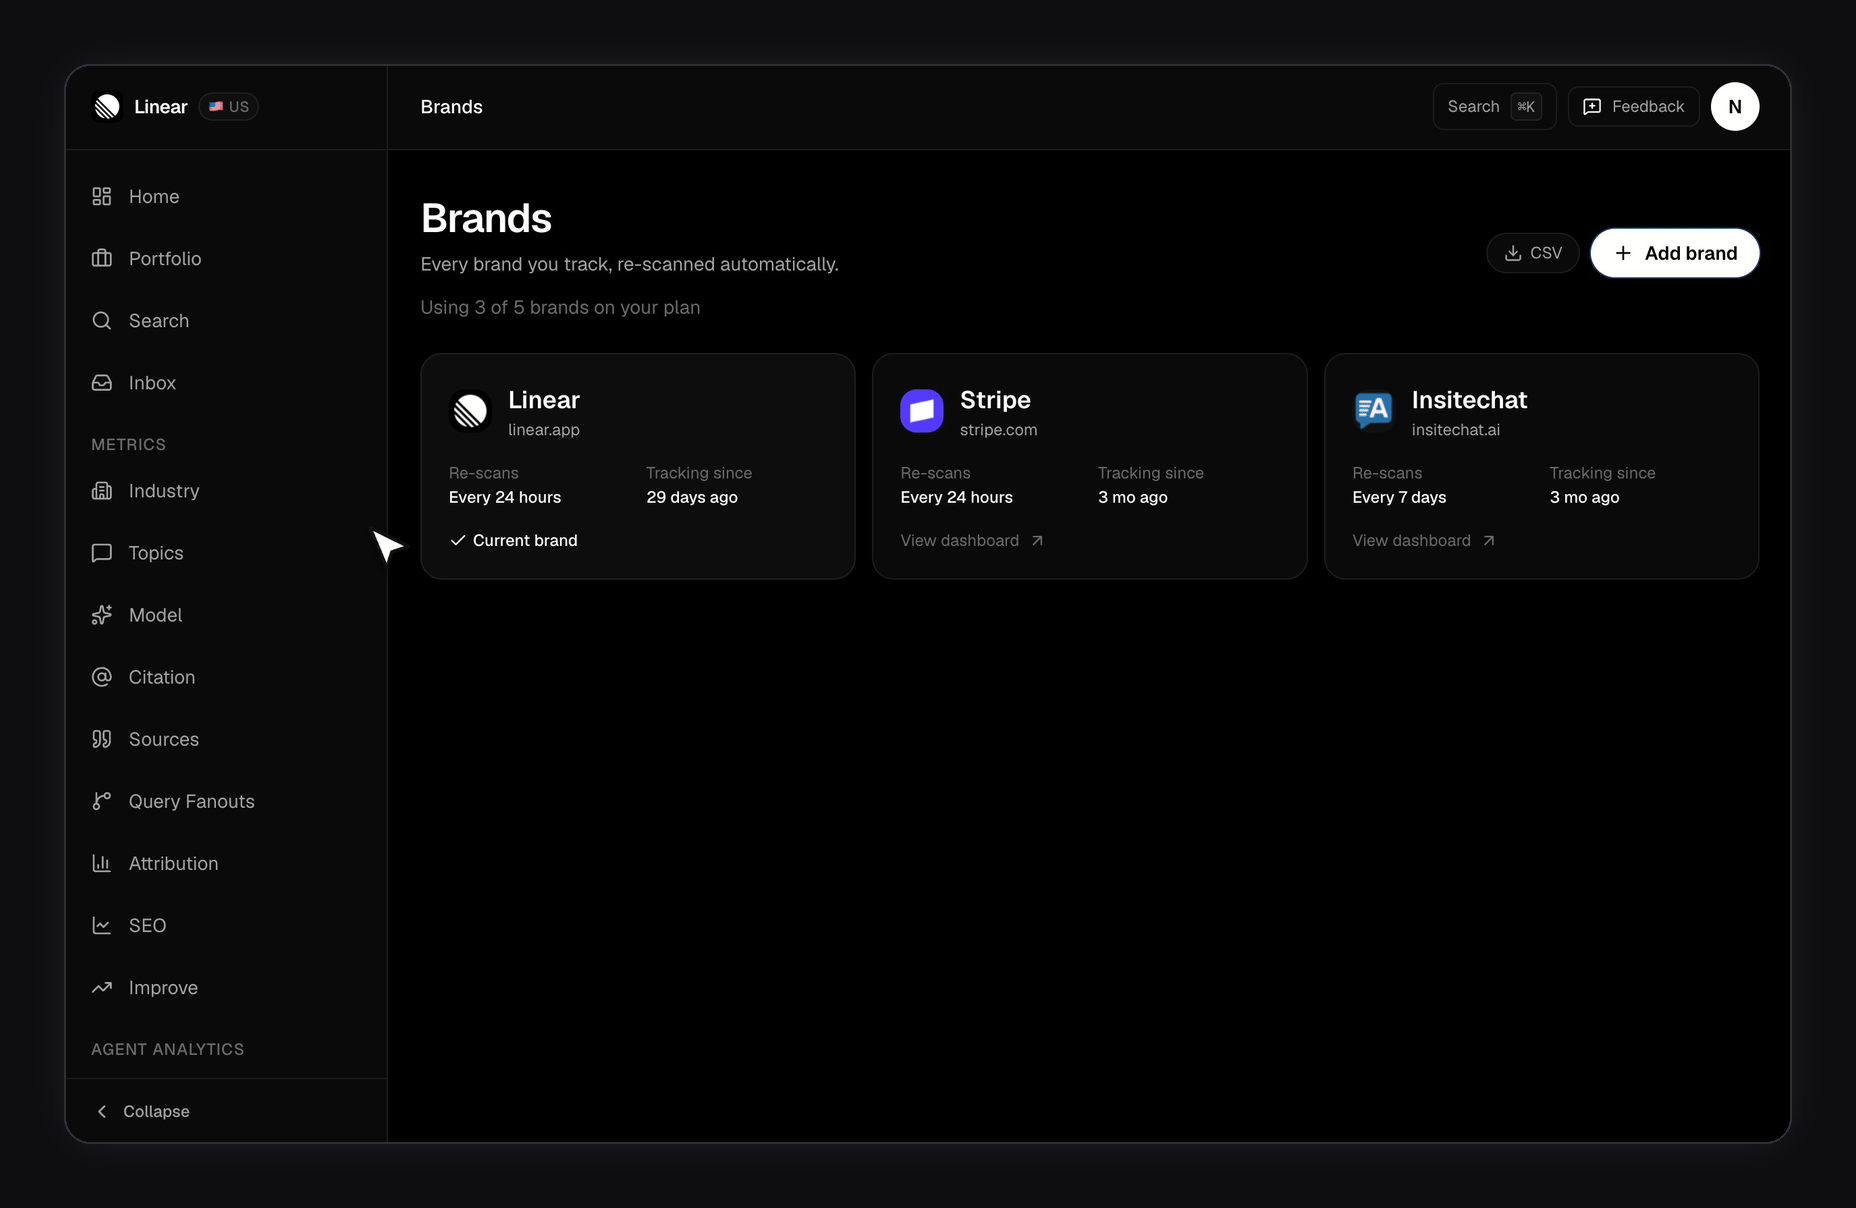The height and width of the screenshot is (1208, 1856).
Task: Open Query Fanouts page
Action: (226, 801)
